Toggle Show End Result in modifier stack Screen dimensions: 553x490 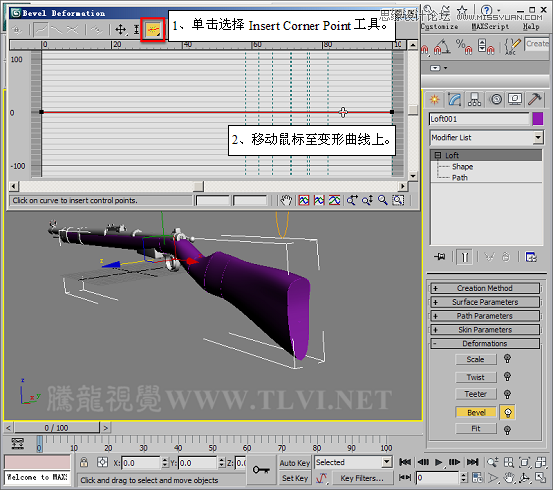pyautogui.click(x=464, y=257)
